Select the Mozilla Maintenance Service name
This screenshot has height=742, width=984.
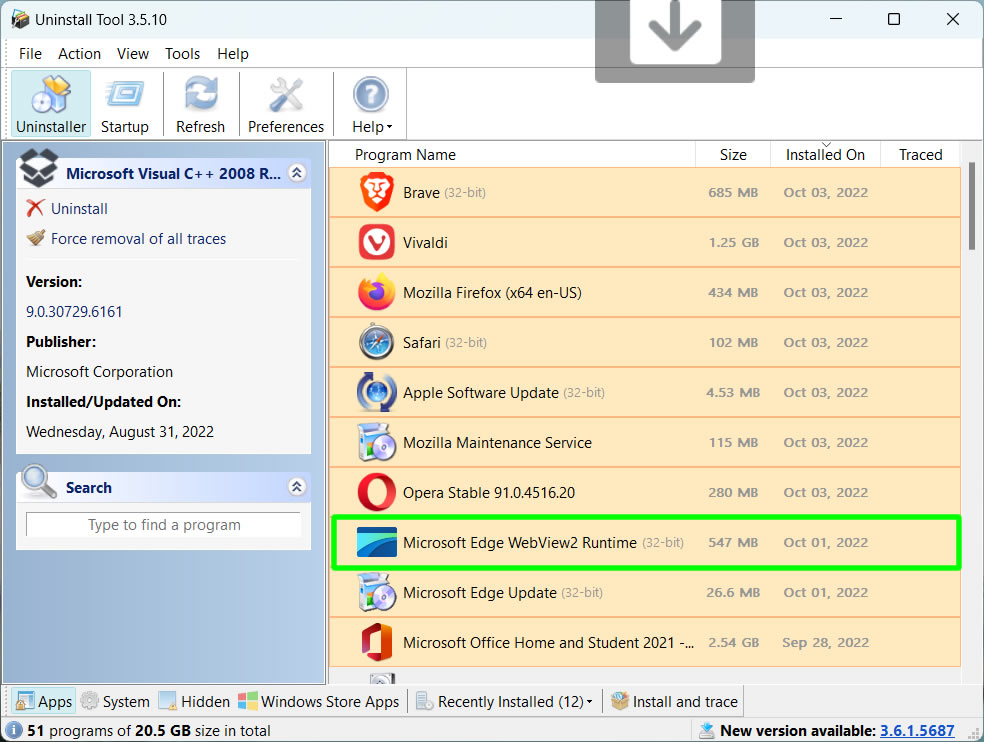497,443
